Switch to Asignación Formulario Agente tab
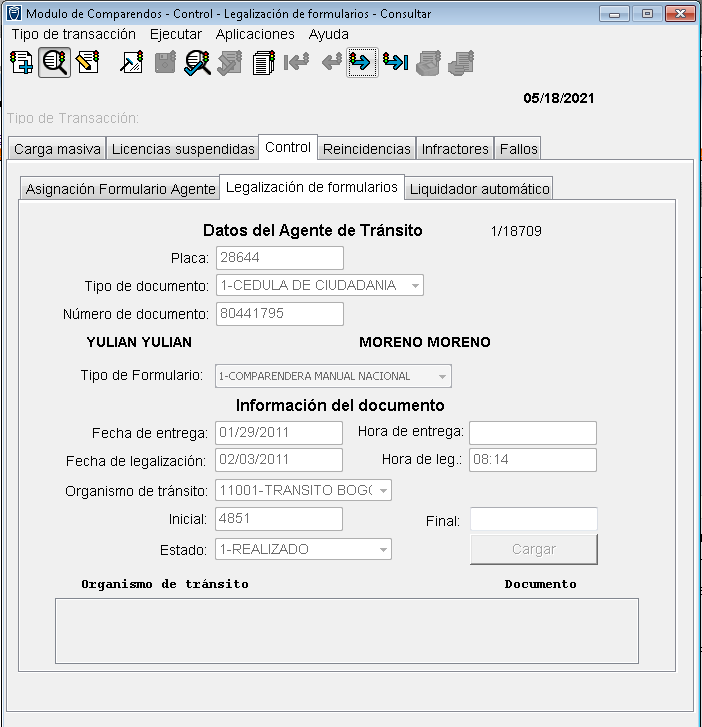This screenshot has height=727, width=702. tap(120, 189)
